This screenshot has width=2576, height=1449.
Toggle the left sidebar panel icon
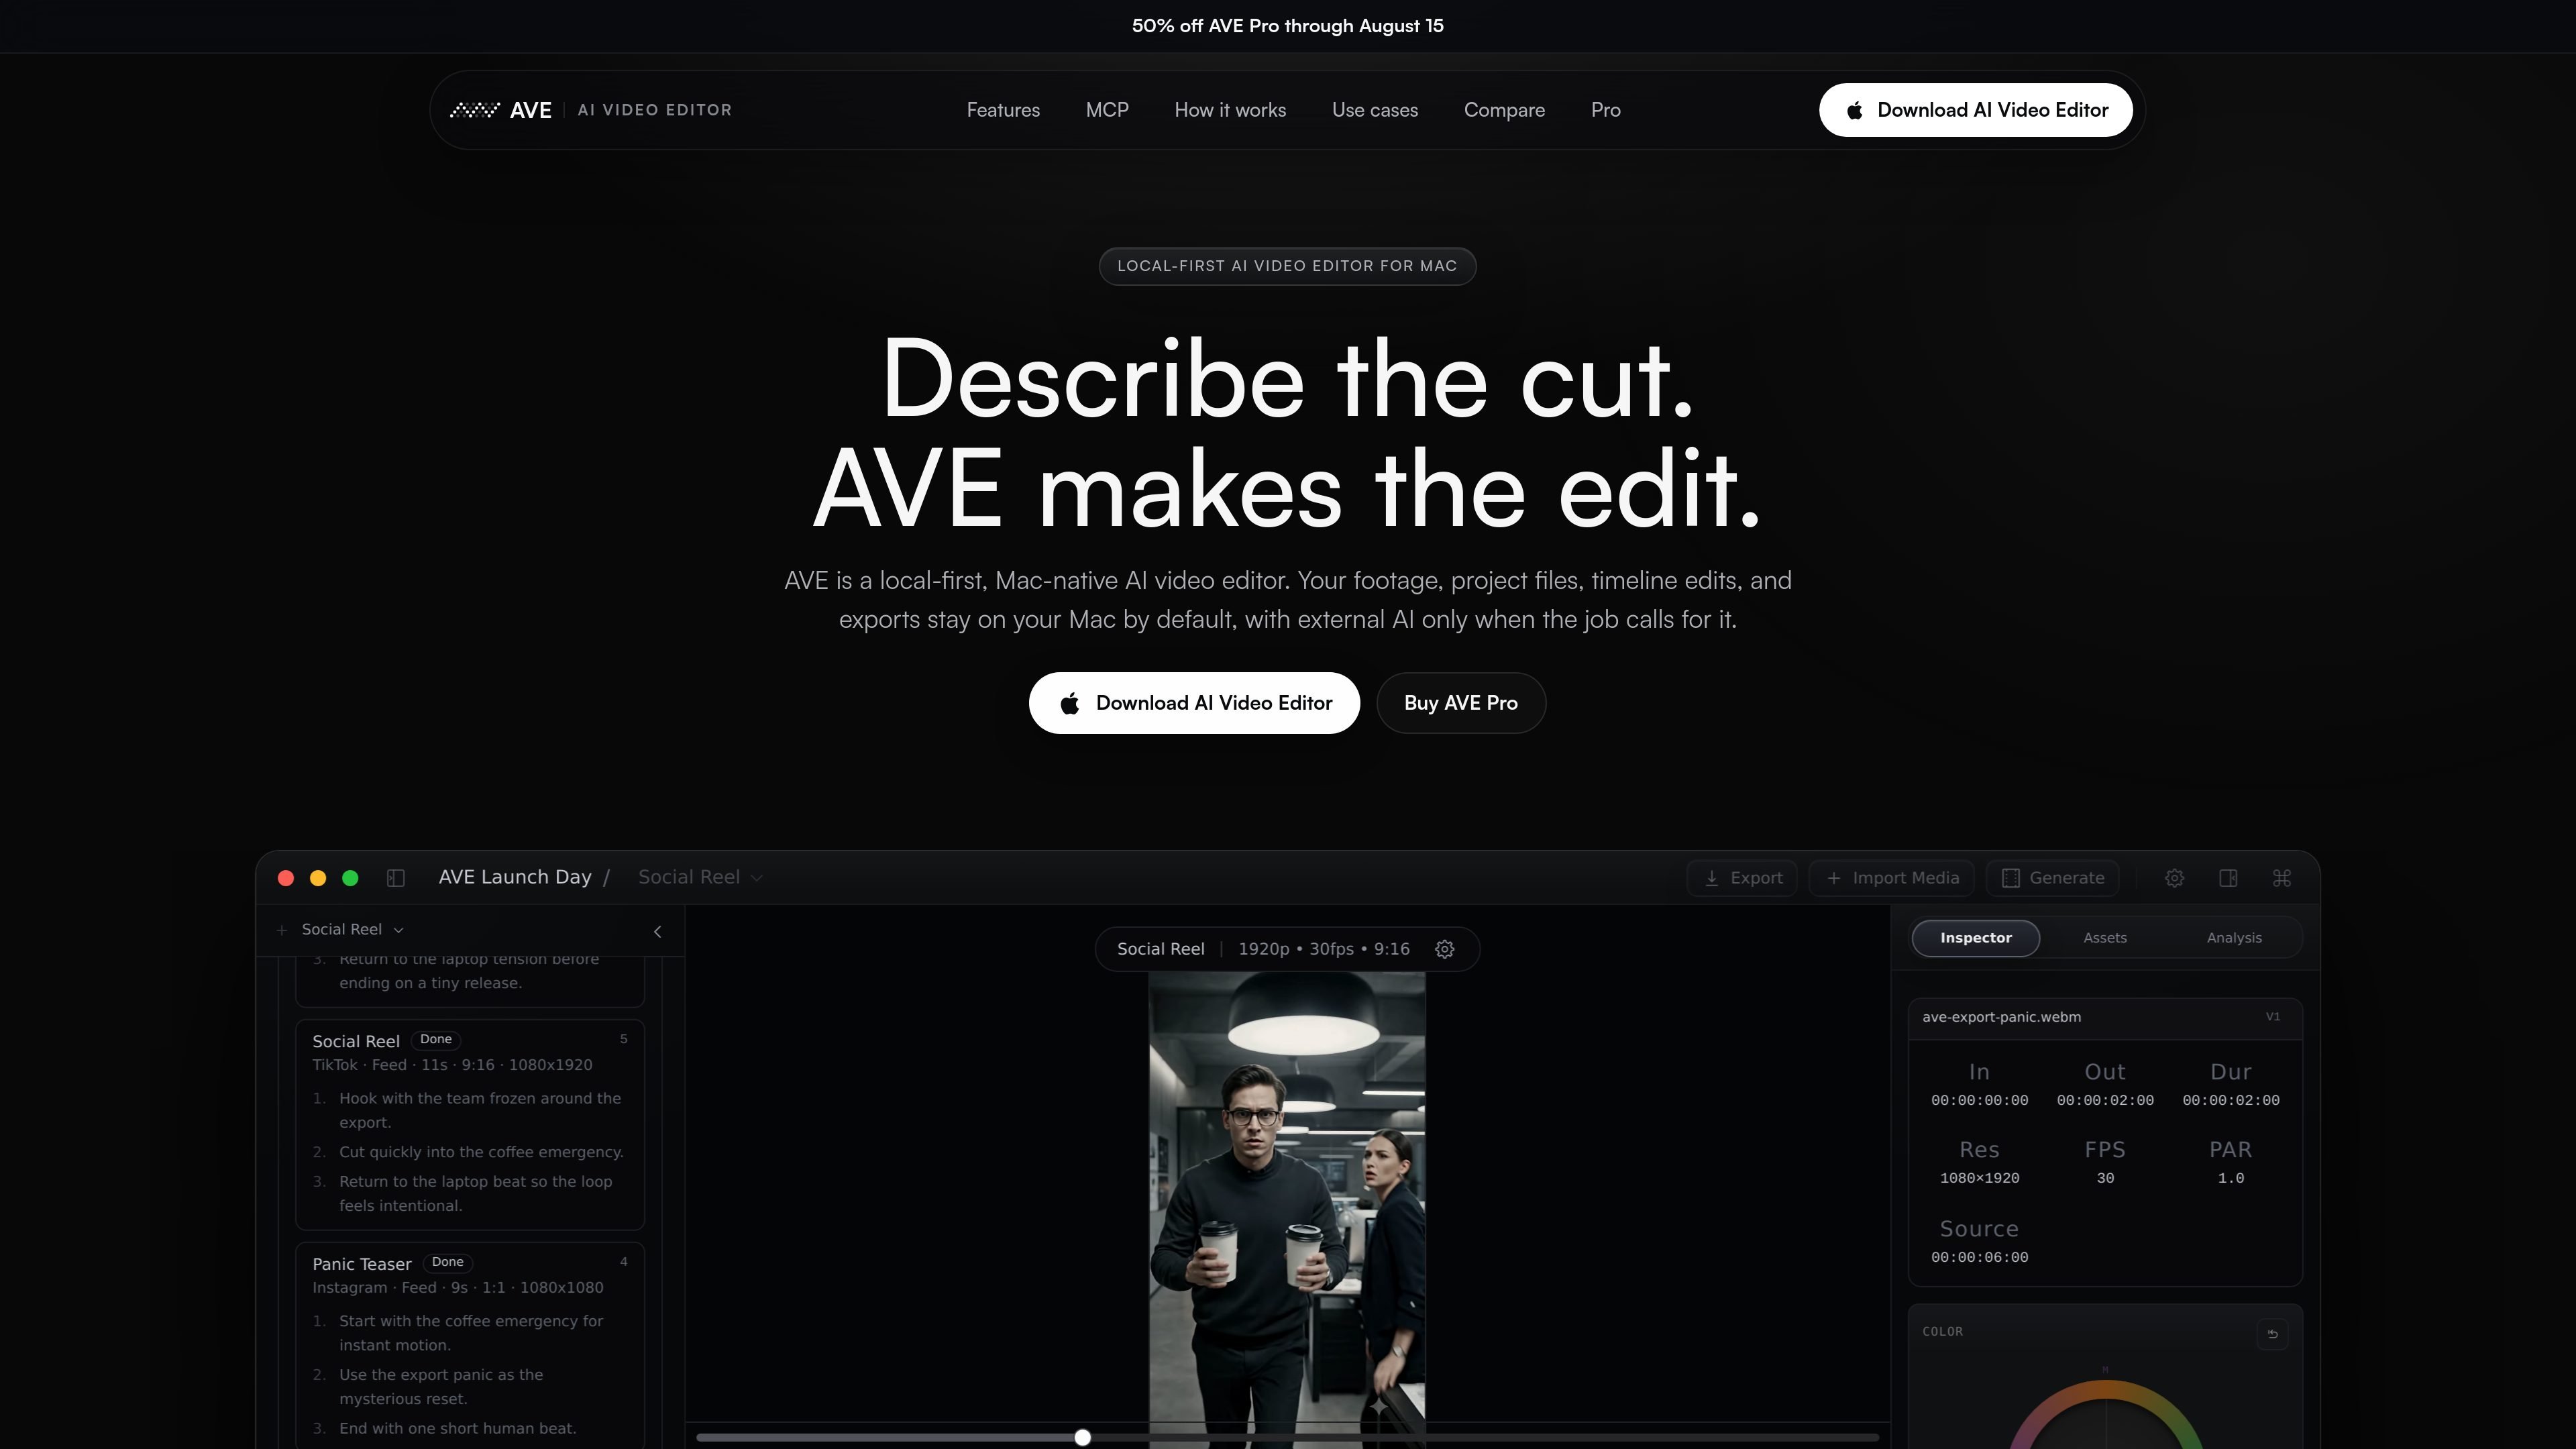pyautogui.click(x=396, y=878)
